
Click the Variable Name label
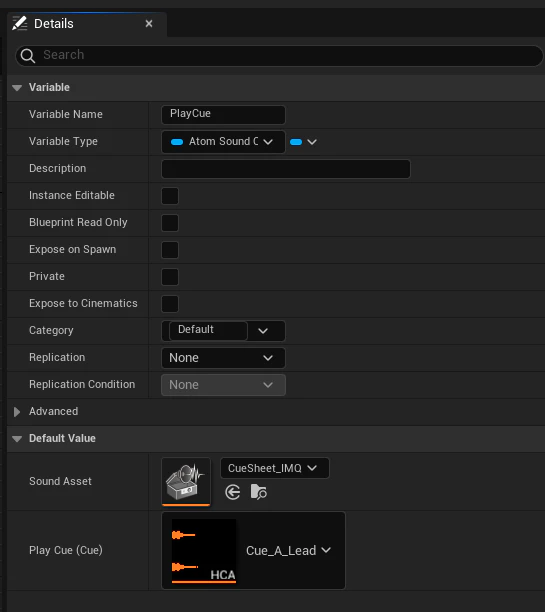pos(66,114)
